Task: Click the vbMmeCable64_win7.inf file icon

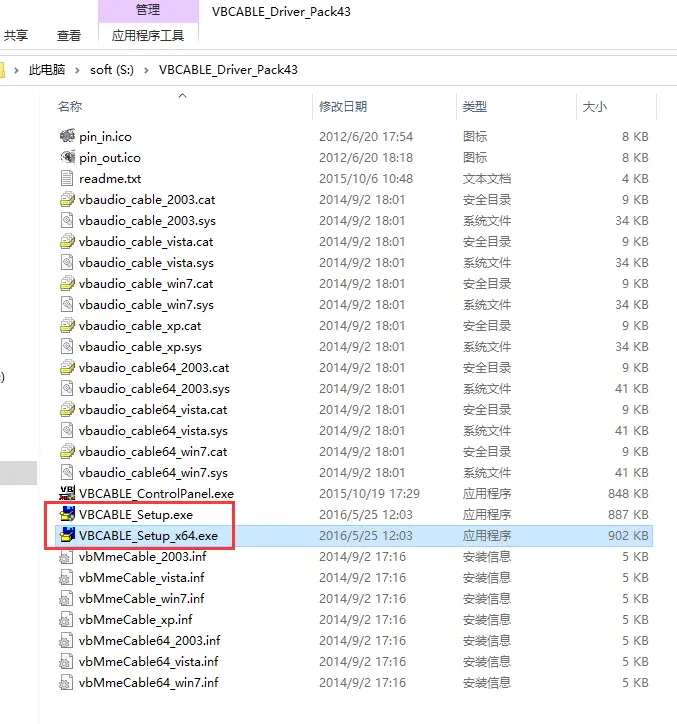Action: [x=66, y=682]
